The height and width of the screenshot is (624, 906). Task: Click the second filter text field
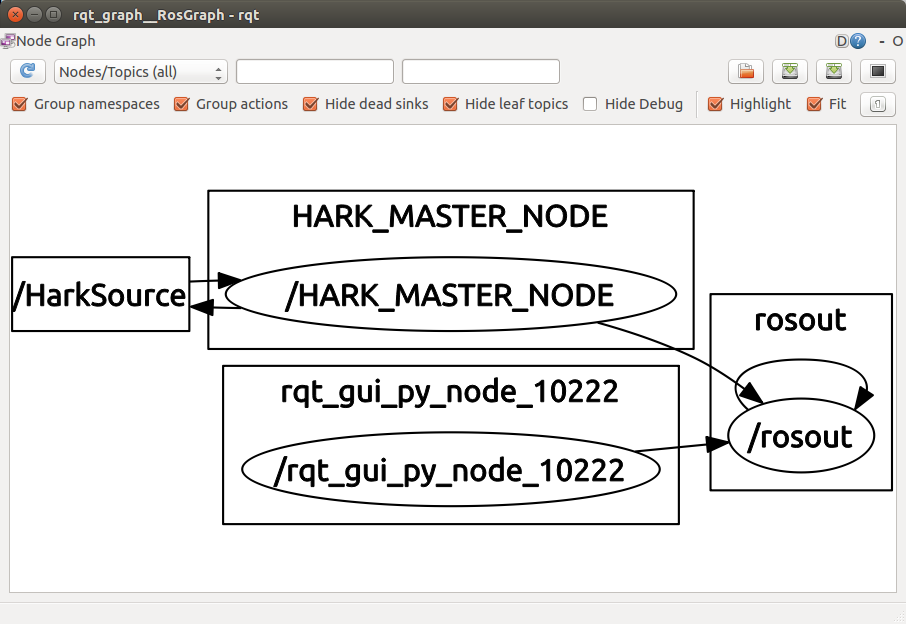coord(480,72)
